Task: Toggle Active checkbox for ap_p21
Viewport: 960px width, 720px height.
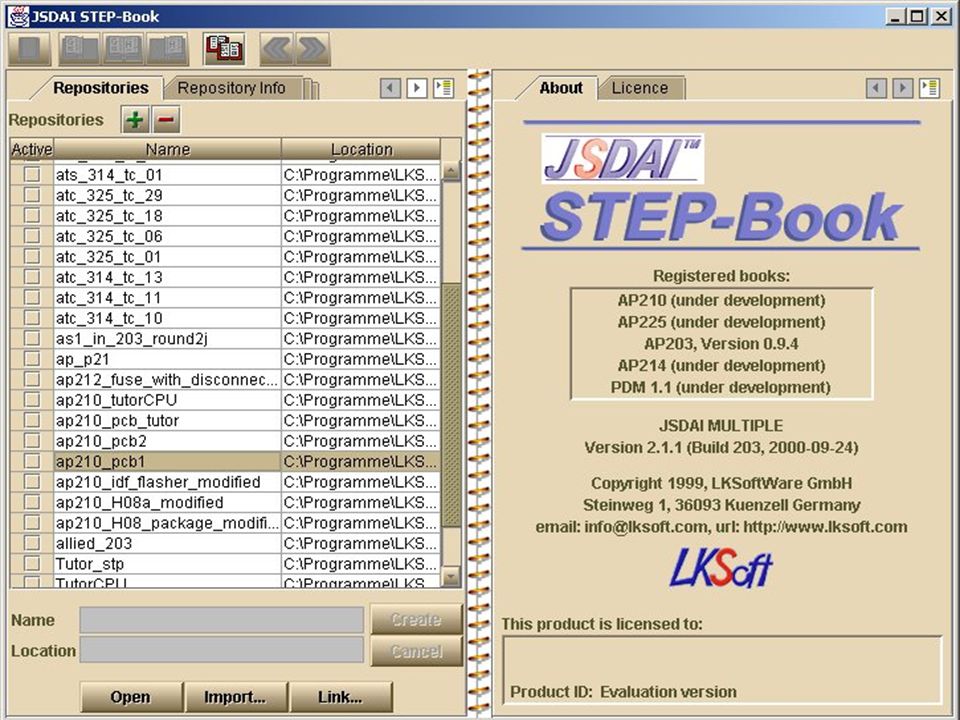Action: tap(32, 359)
